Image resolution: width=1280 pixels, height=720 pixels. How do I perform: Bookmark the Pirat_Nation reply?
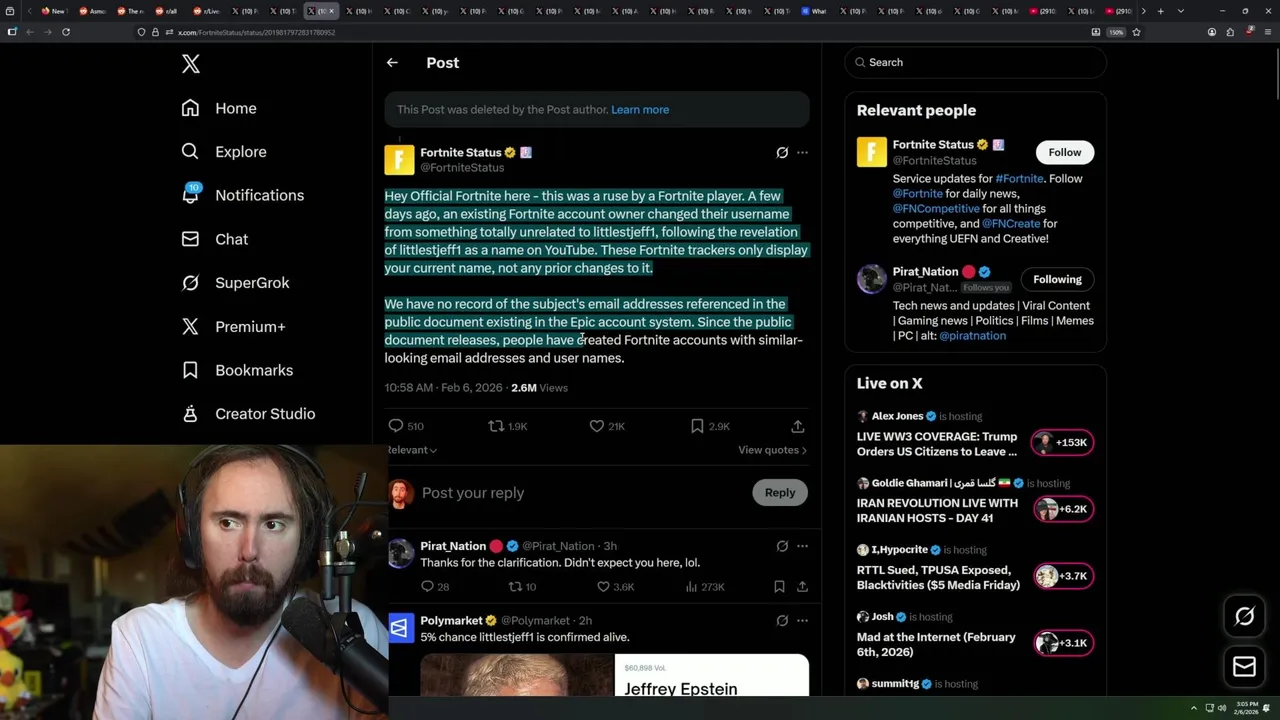(779, 587)
